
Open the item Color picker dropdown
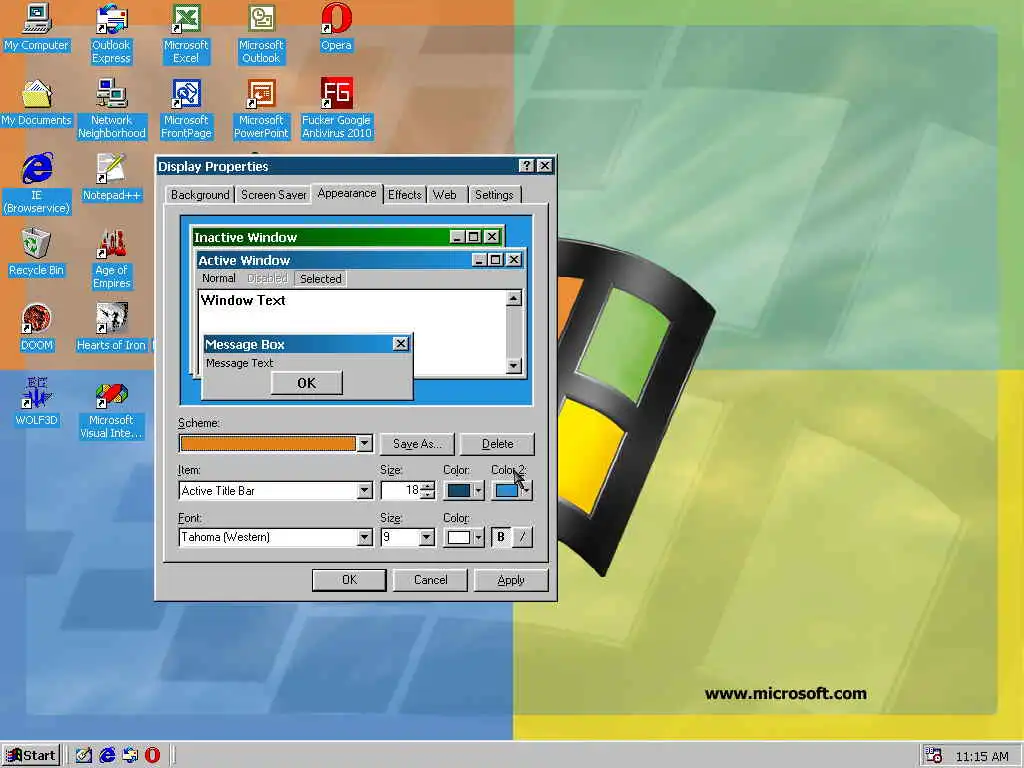[464, 490]
